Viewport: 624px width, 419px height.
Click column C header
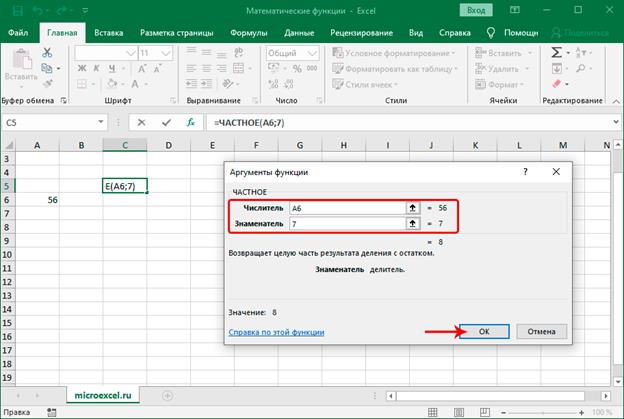tap(125, 145)
